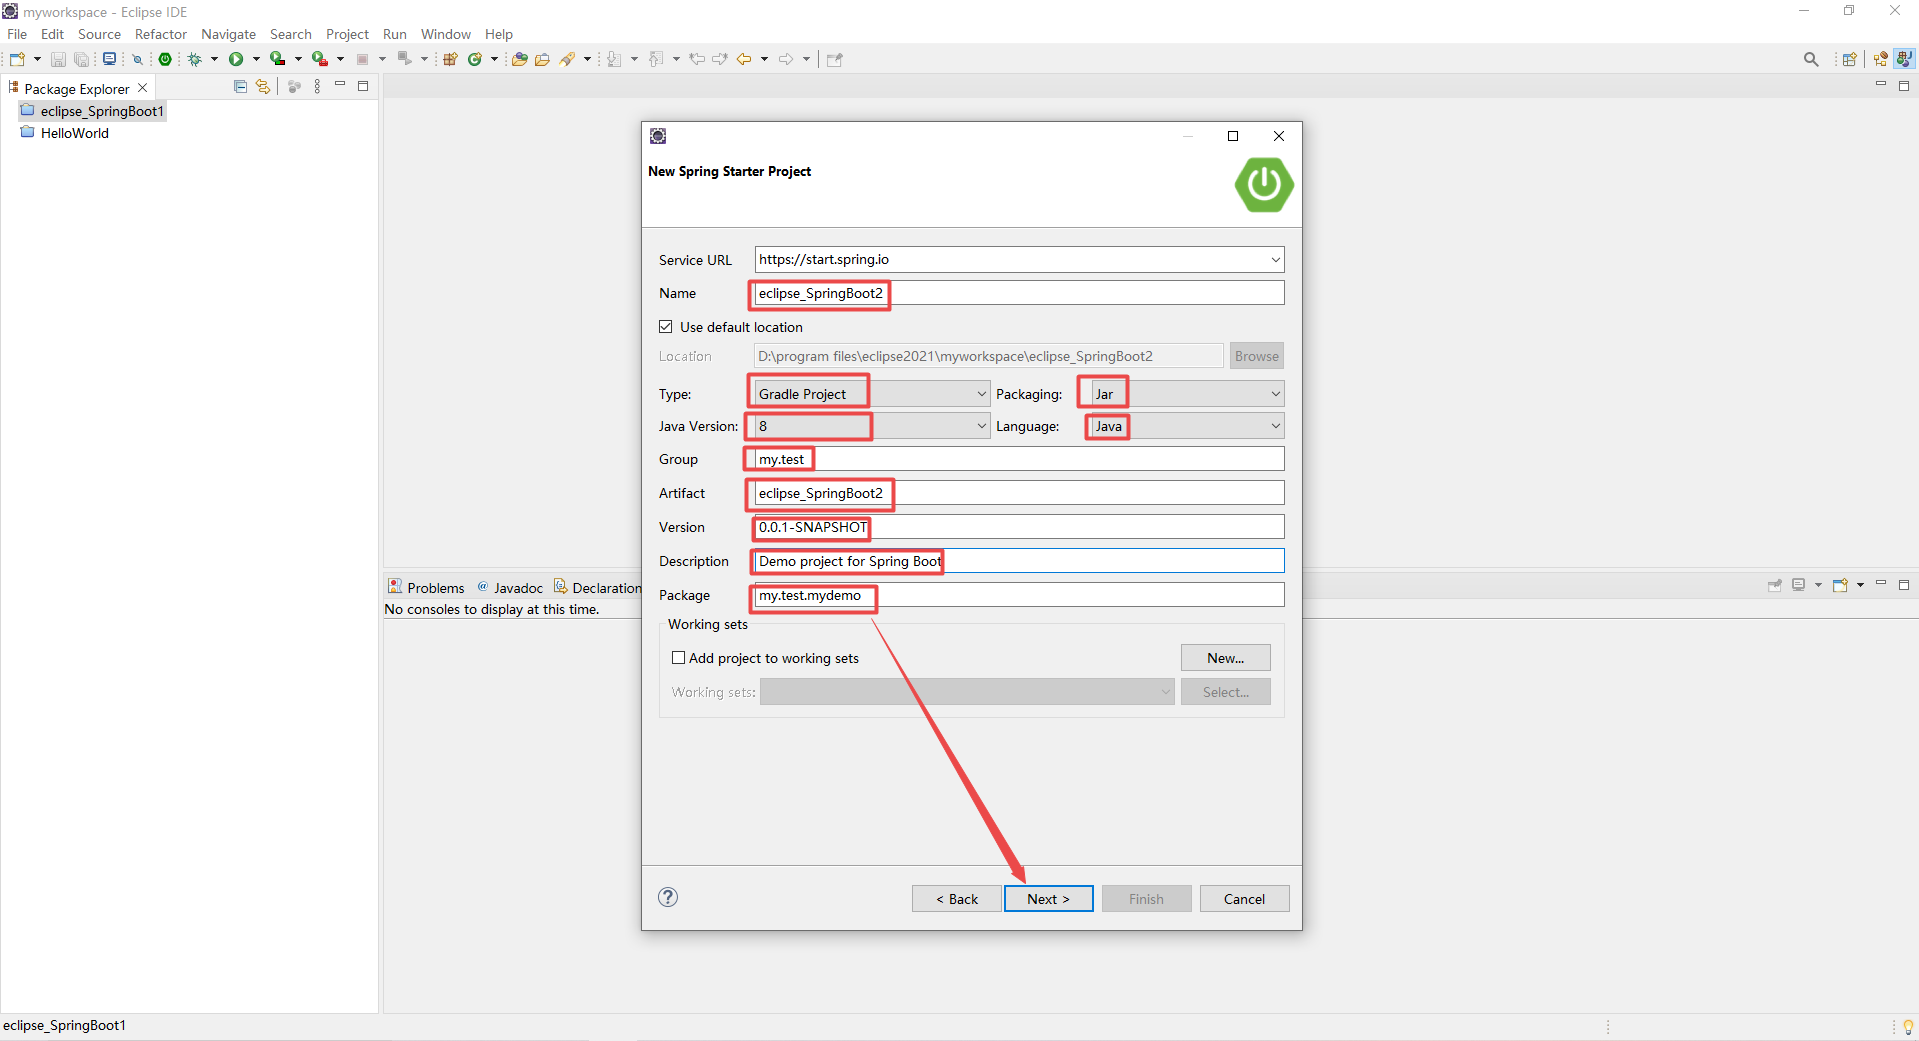
Task: Open the Refactor menu
Action: click(161, 34)
